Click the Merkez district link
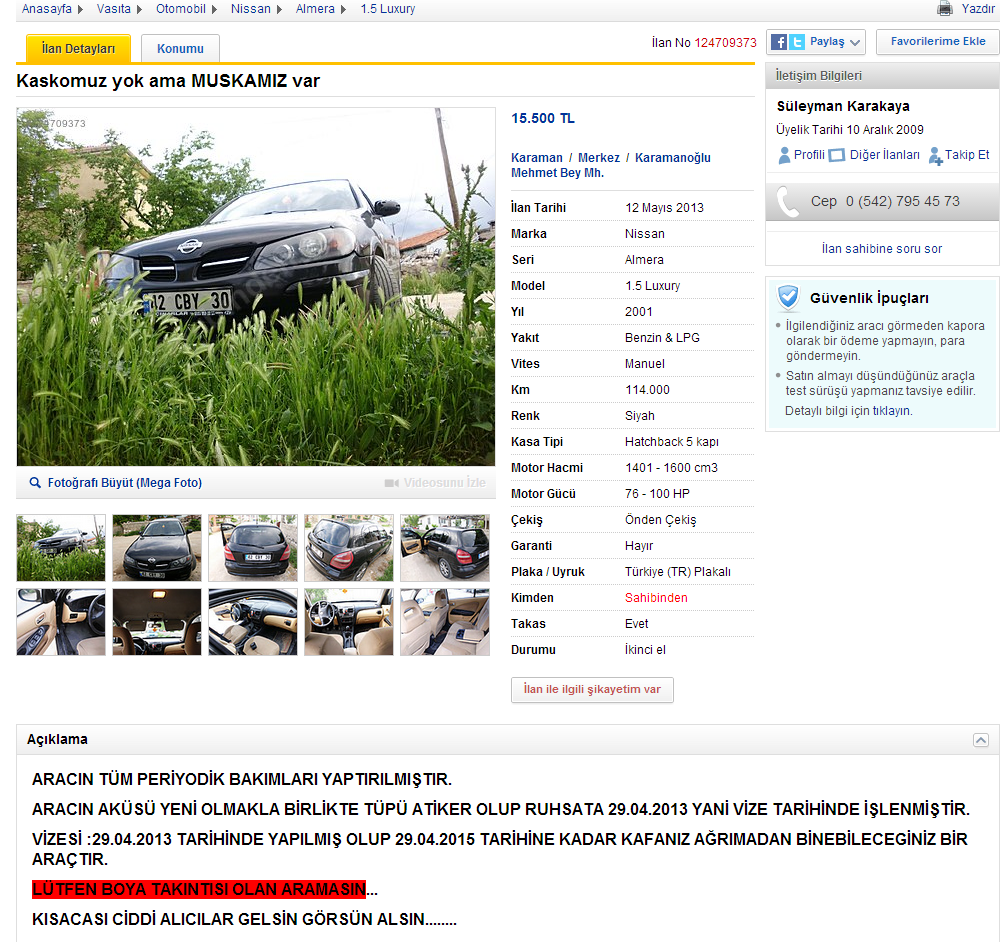This screenshot has width=1005, height=942. (x=599, y=158)
